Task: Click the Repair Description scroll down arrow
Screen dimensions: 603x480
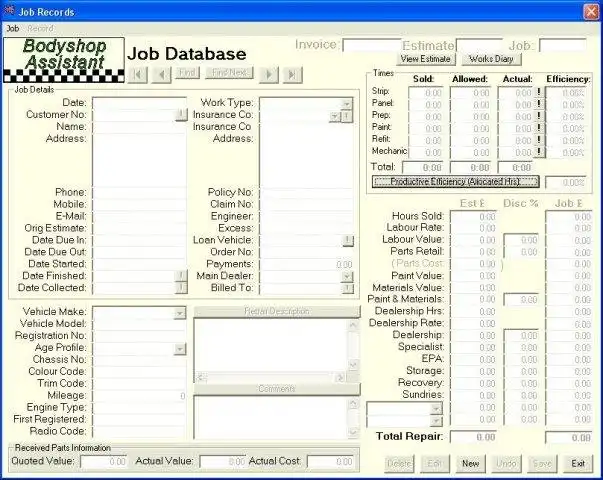Action: [x=353, y=365]
